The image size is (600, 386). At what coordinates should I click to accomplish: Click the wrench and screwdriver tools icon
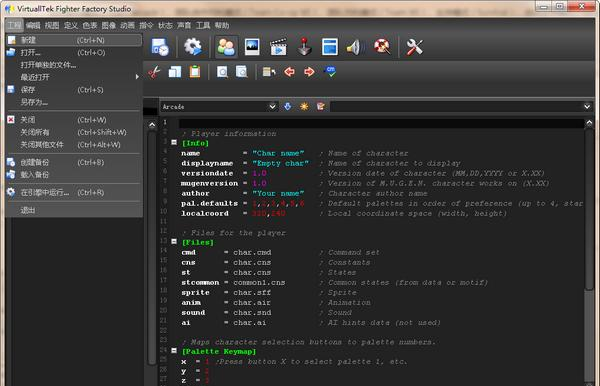(x=414, y=47)
